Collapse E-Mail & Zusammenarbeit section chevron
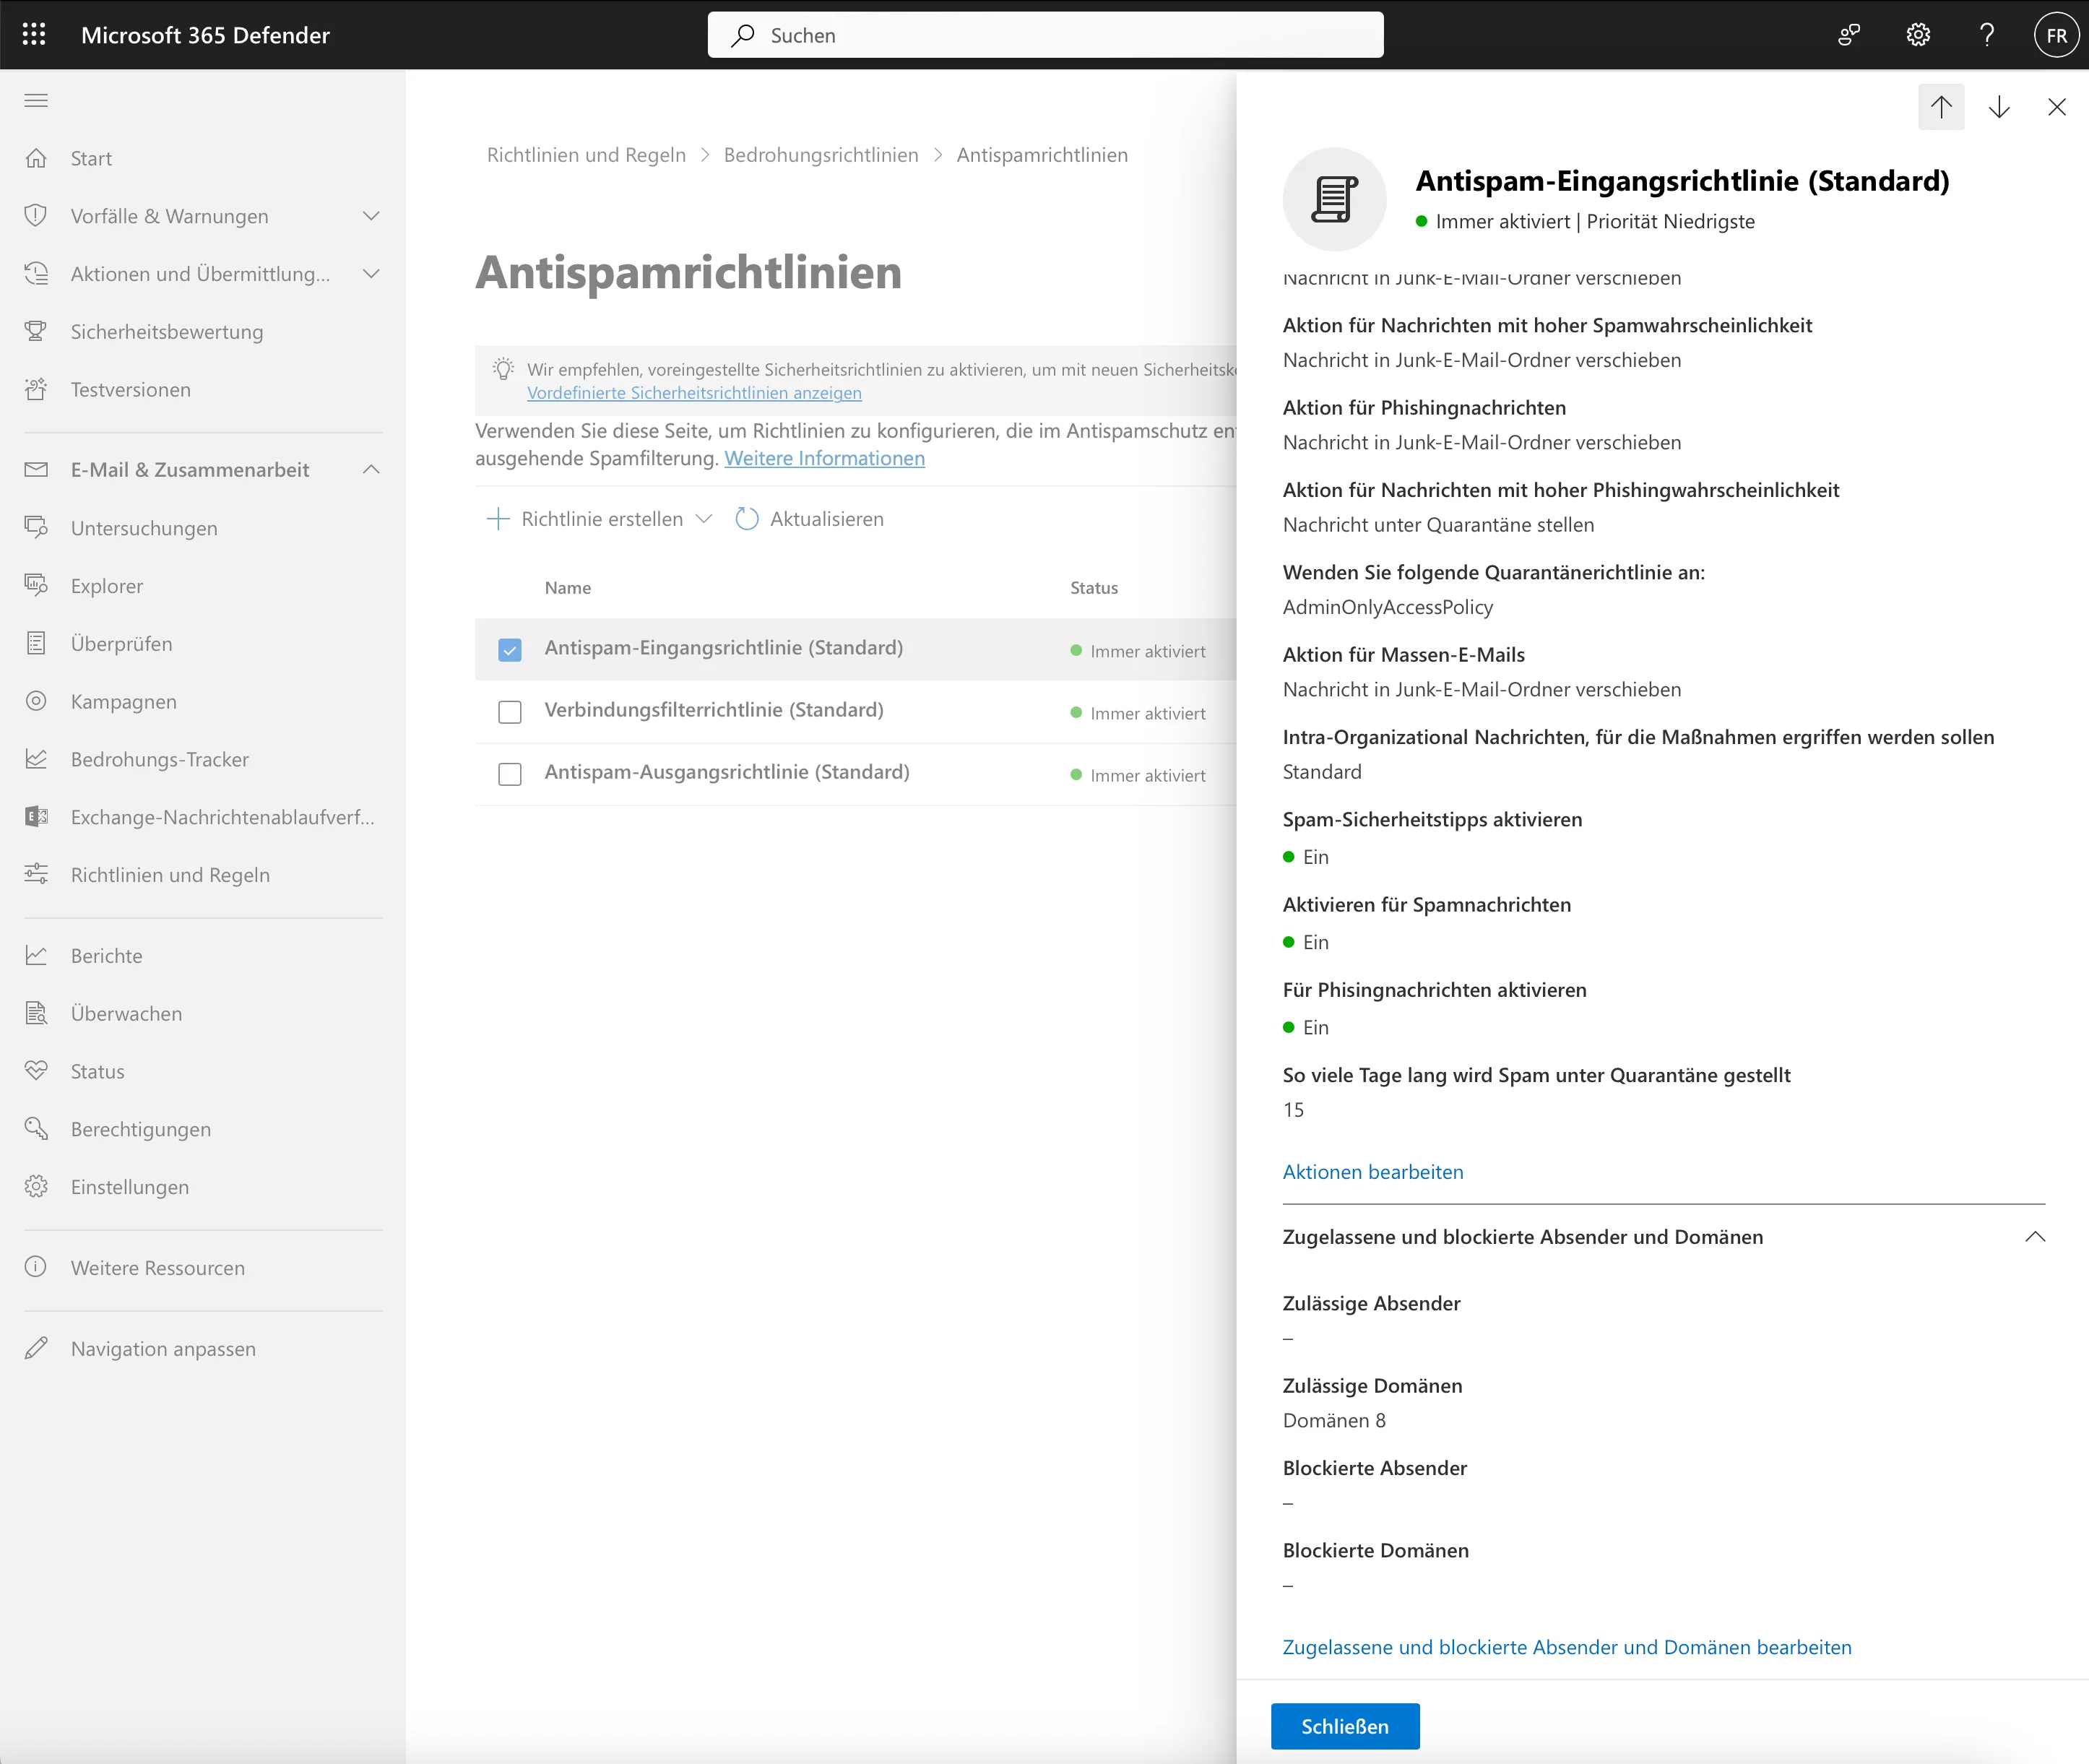 [371, 469]
